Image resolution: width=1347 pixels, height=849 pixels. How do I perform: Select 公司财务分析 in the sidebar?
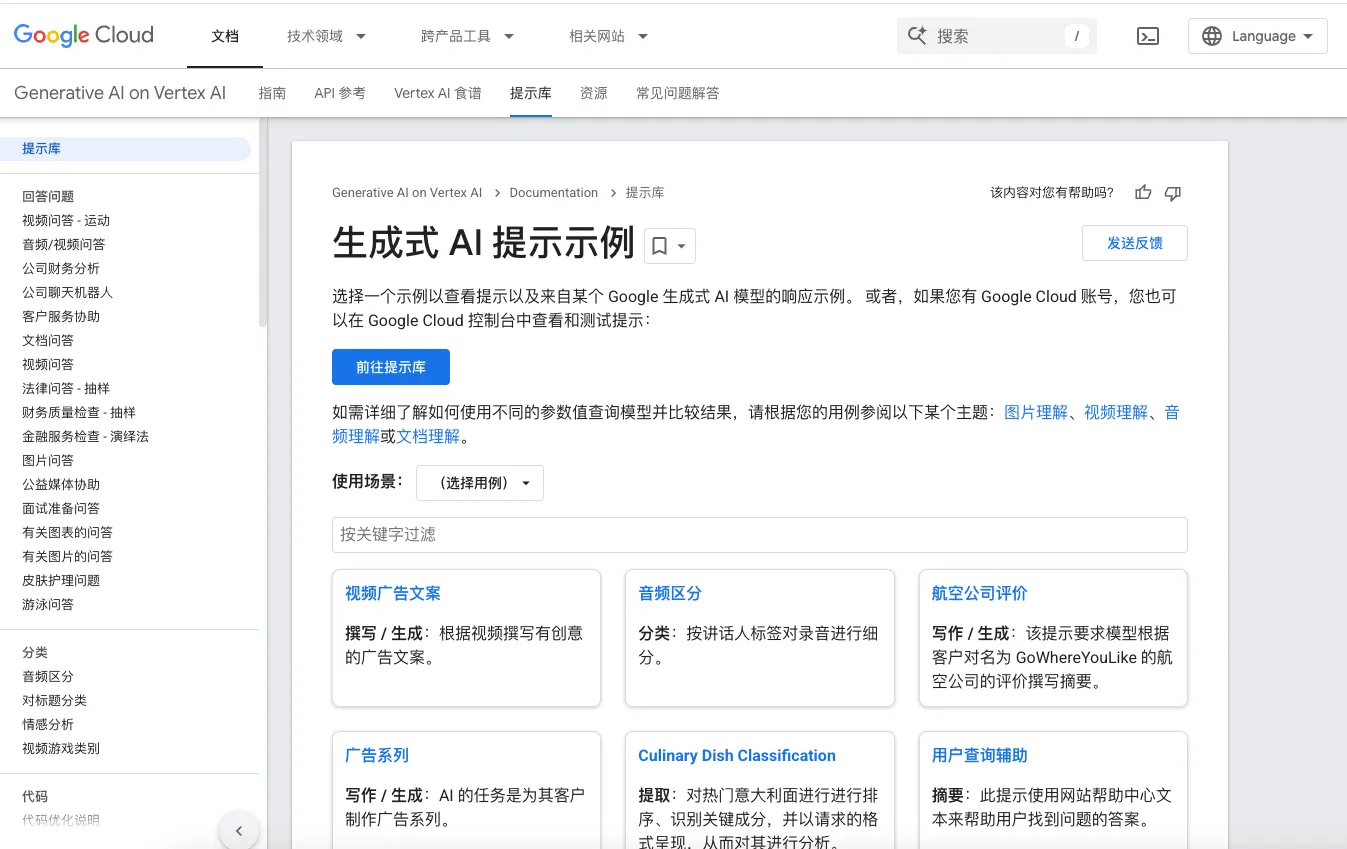pos(61,268)
